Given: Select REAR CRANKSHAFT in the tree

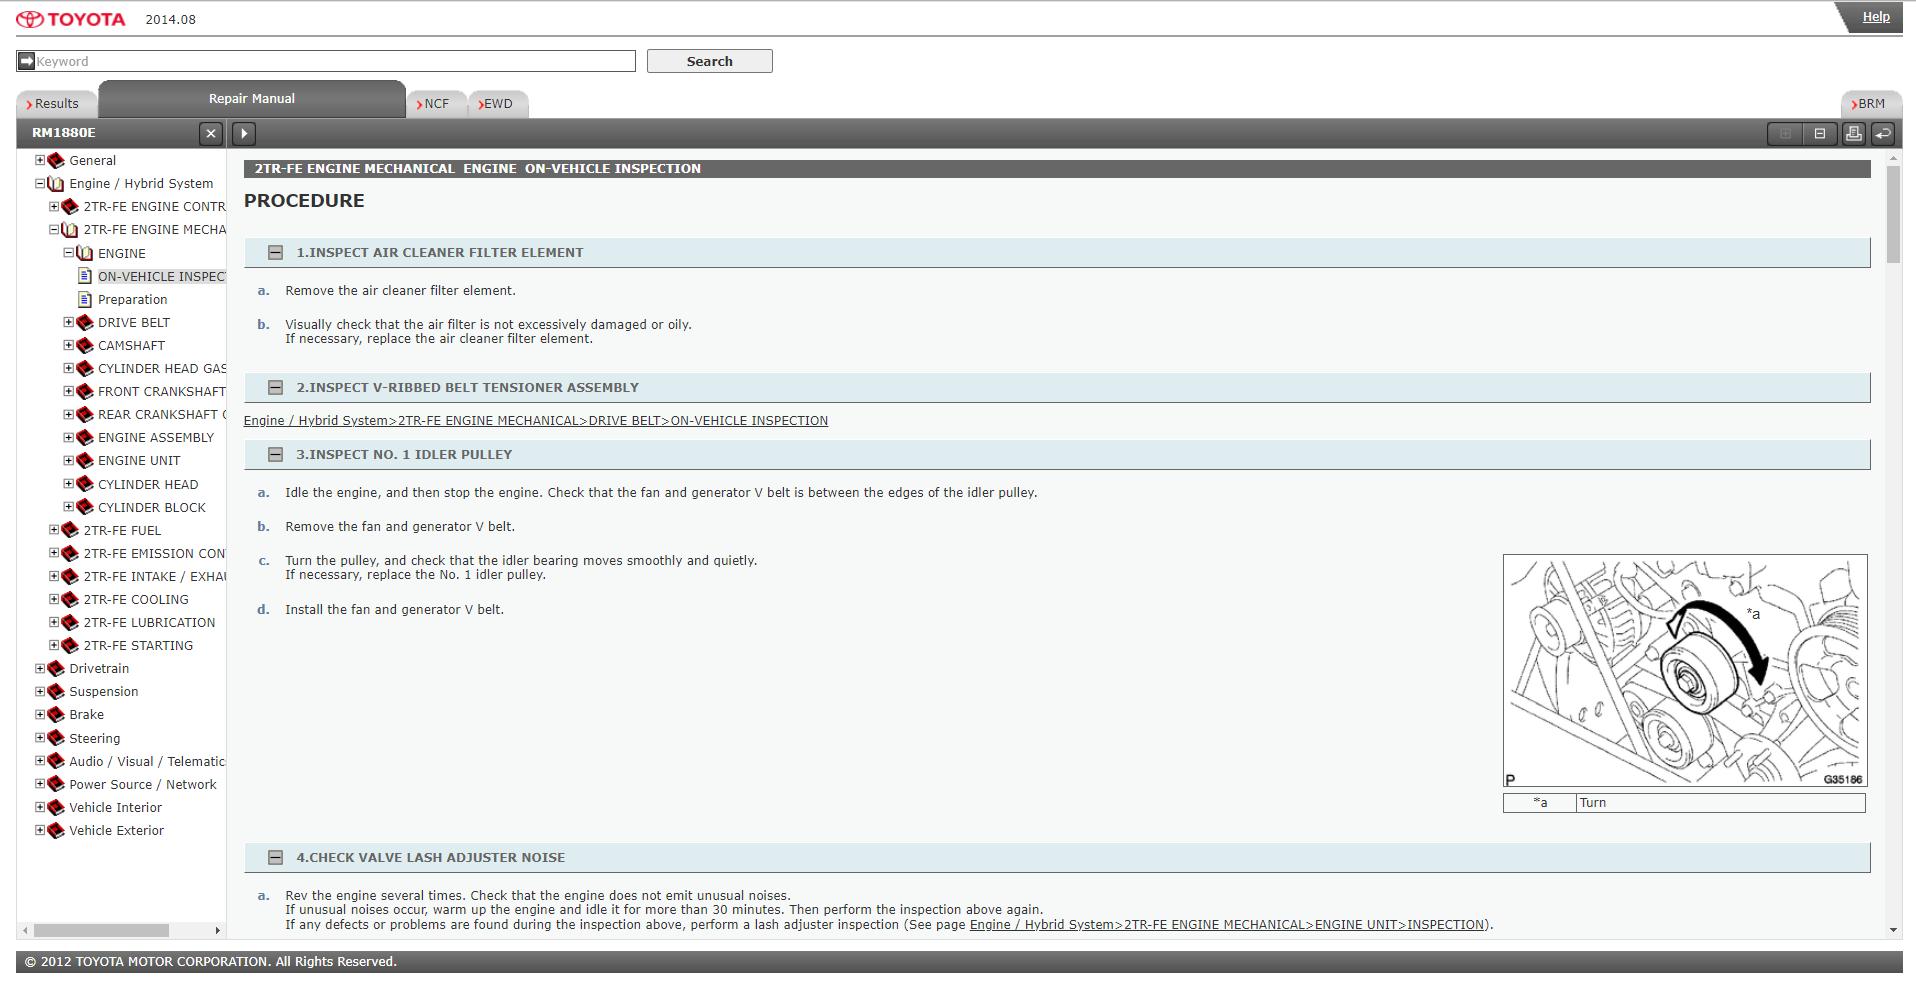Looking at the screenshot, I should pyautogui.click(x=161, y=414).
